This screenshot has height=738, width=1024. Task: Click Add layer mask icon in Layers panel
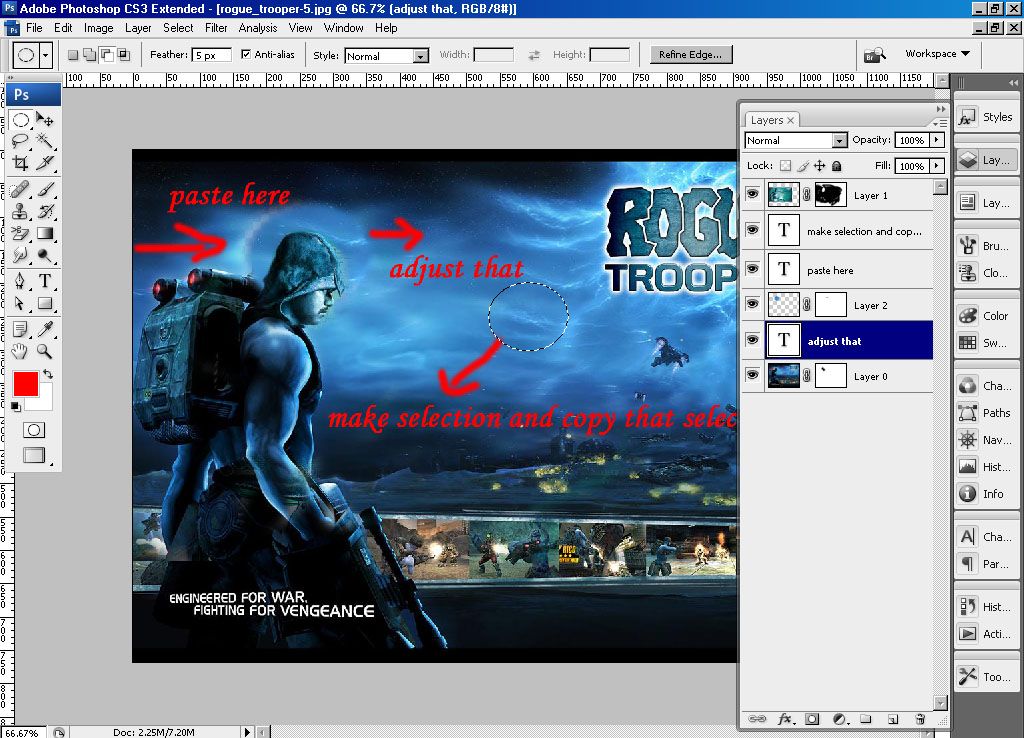812,719
